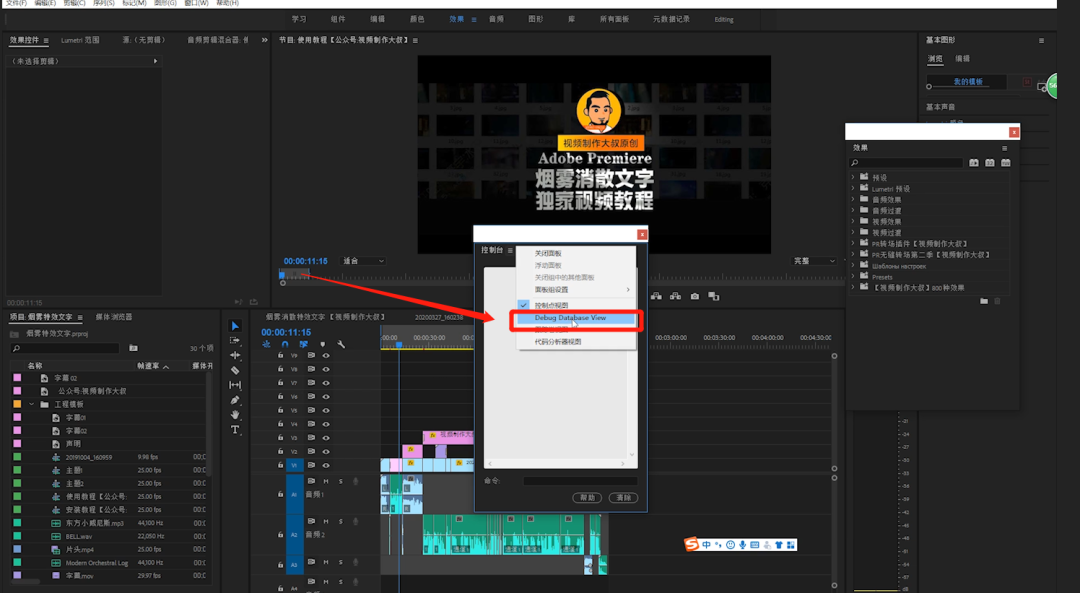Viewport: 1080px width, 593px height.
Task: Select the Ripple Edit tool
Action: [235, 355]
